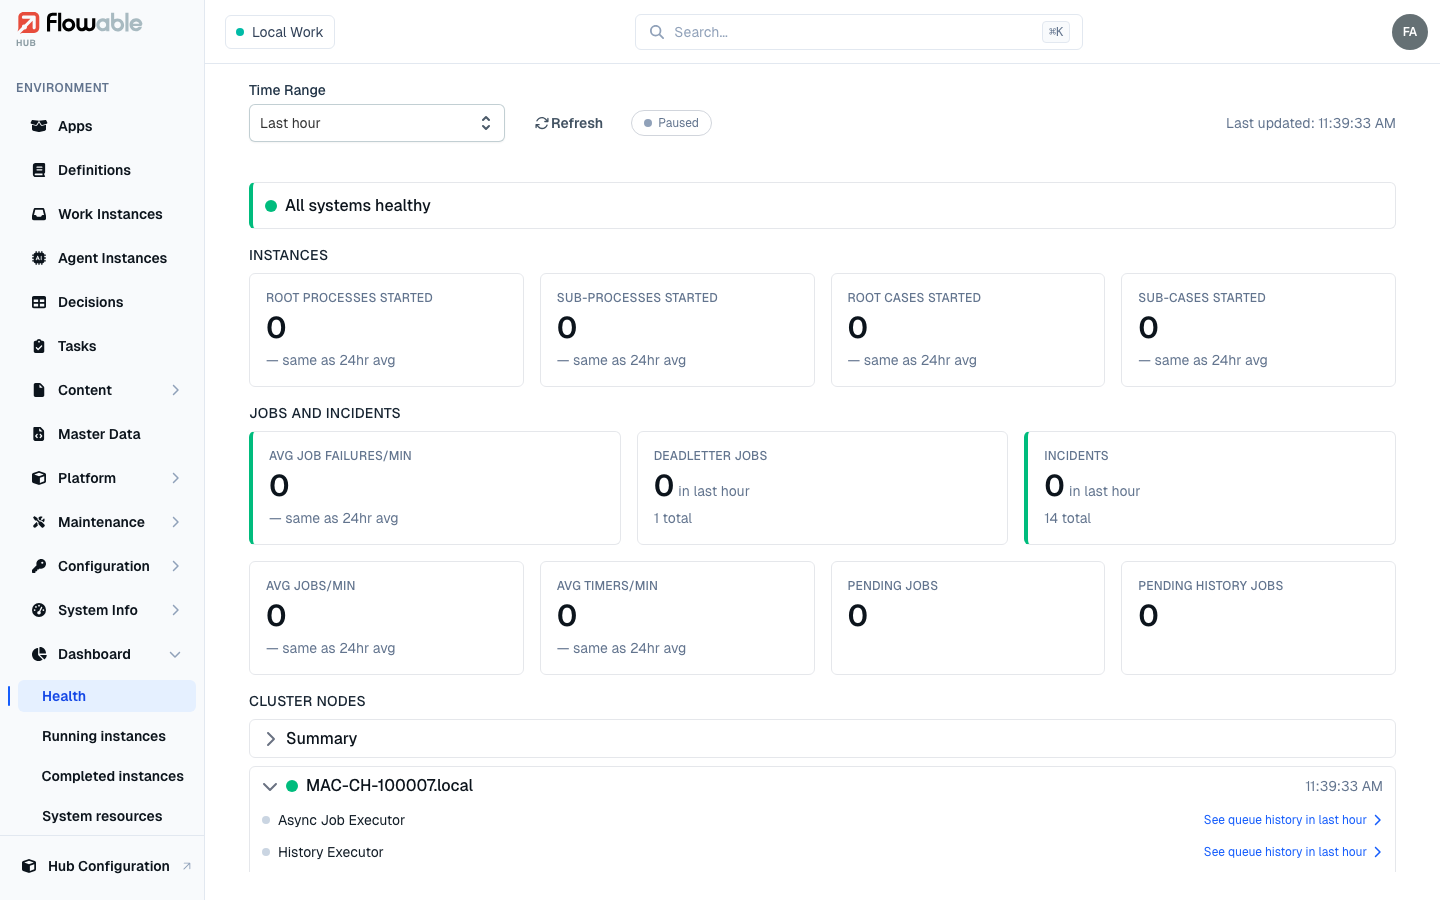Open the FA user avatar menu
This screenshot has width=1440, height=900.
(x=1410, y=32)
